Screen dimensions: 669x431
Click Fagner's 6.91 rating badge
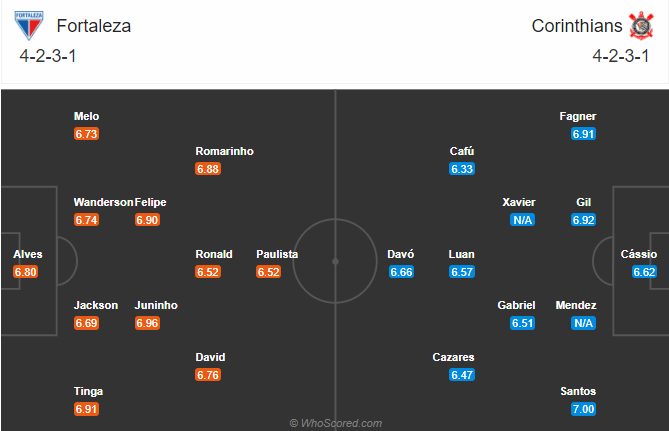584,134
